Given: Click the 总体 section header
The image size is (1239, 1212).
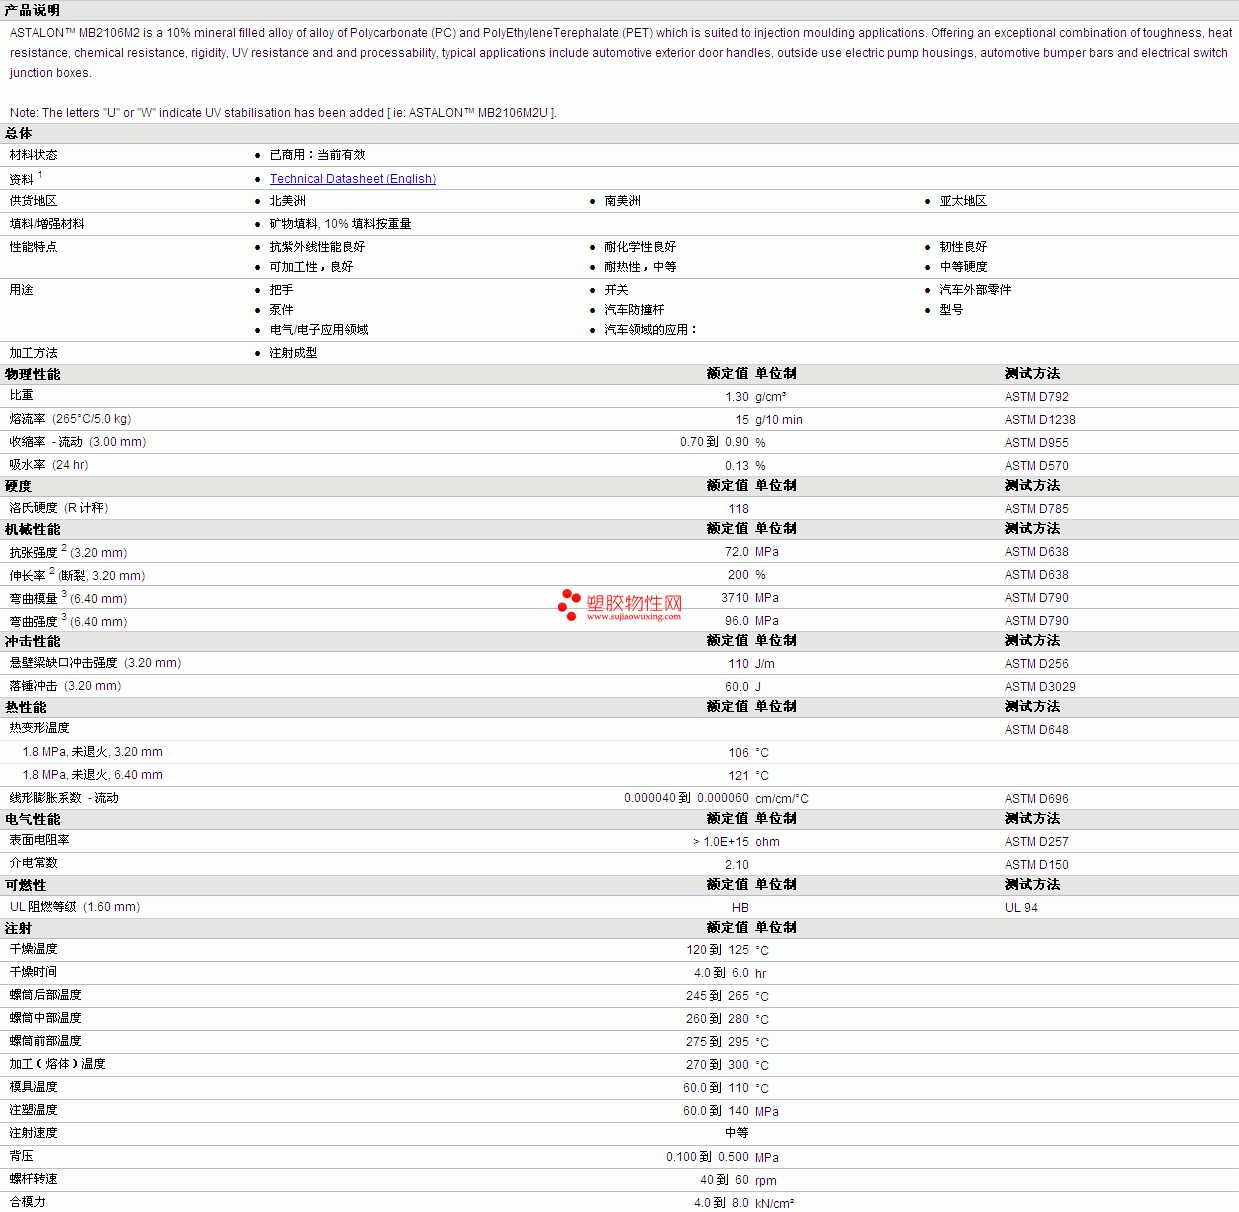Looking at the screenshot, I should click(x=19, y=133).
